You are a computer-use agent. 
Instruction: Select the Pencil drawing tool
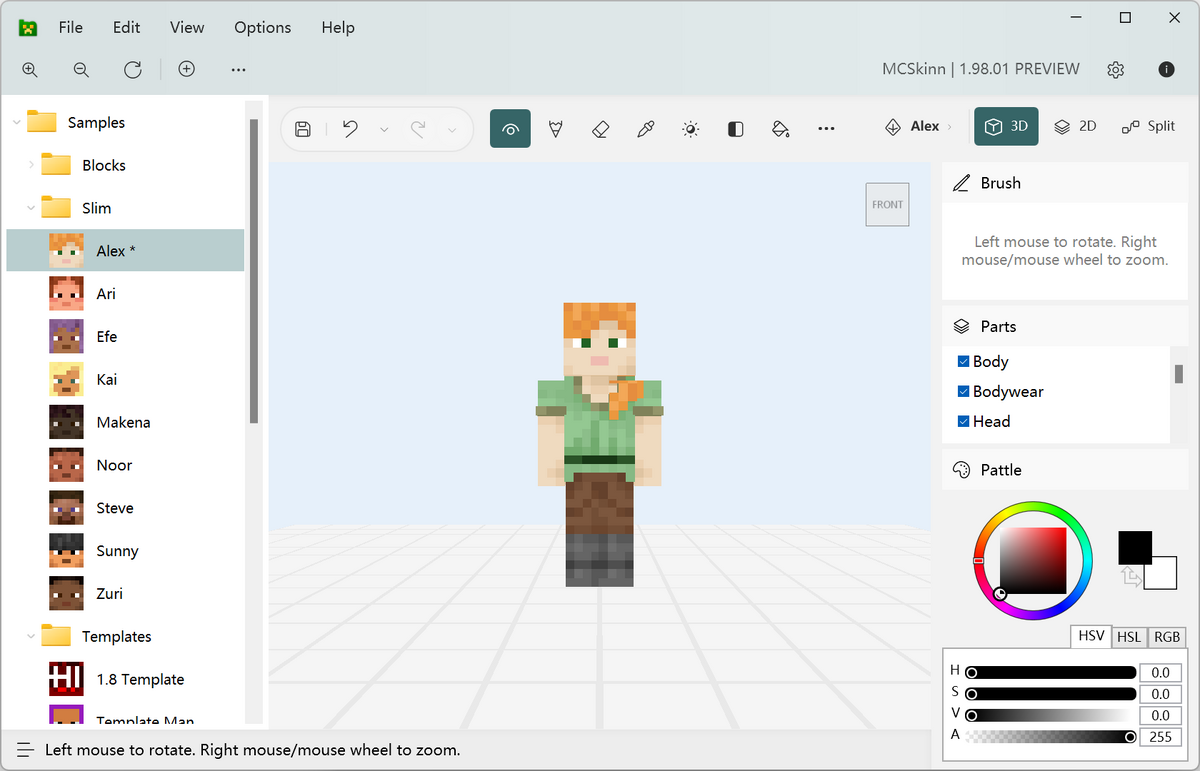point(555,128)
